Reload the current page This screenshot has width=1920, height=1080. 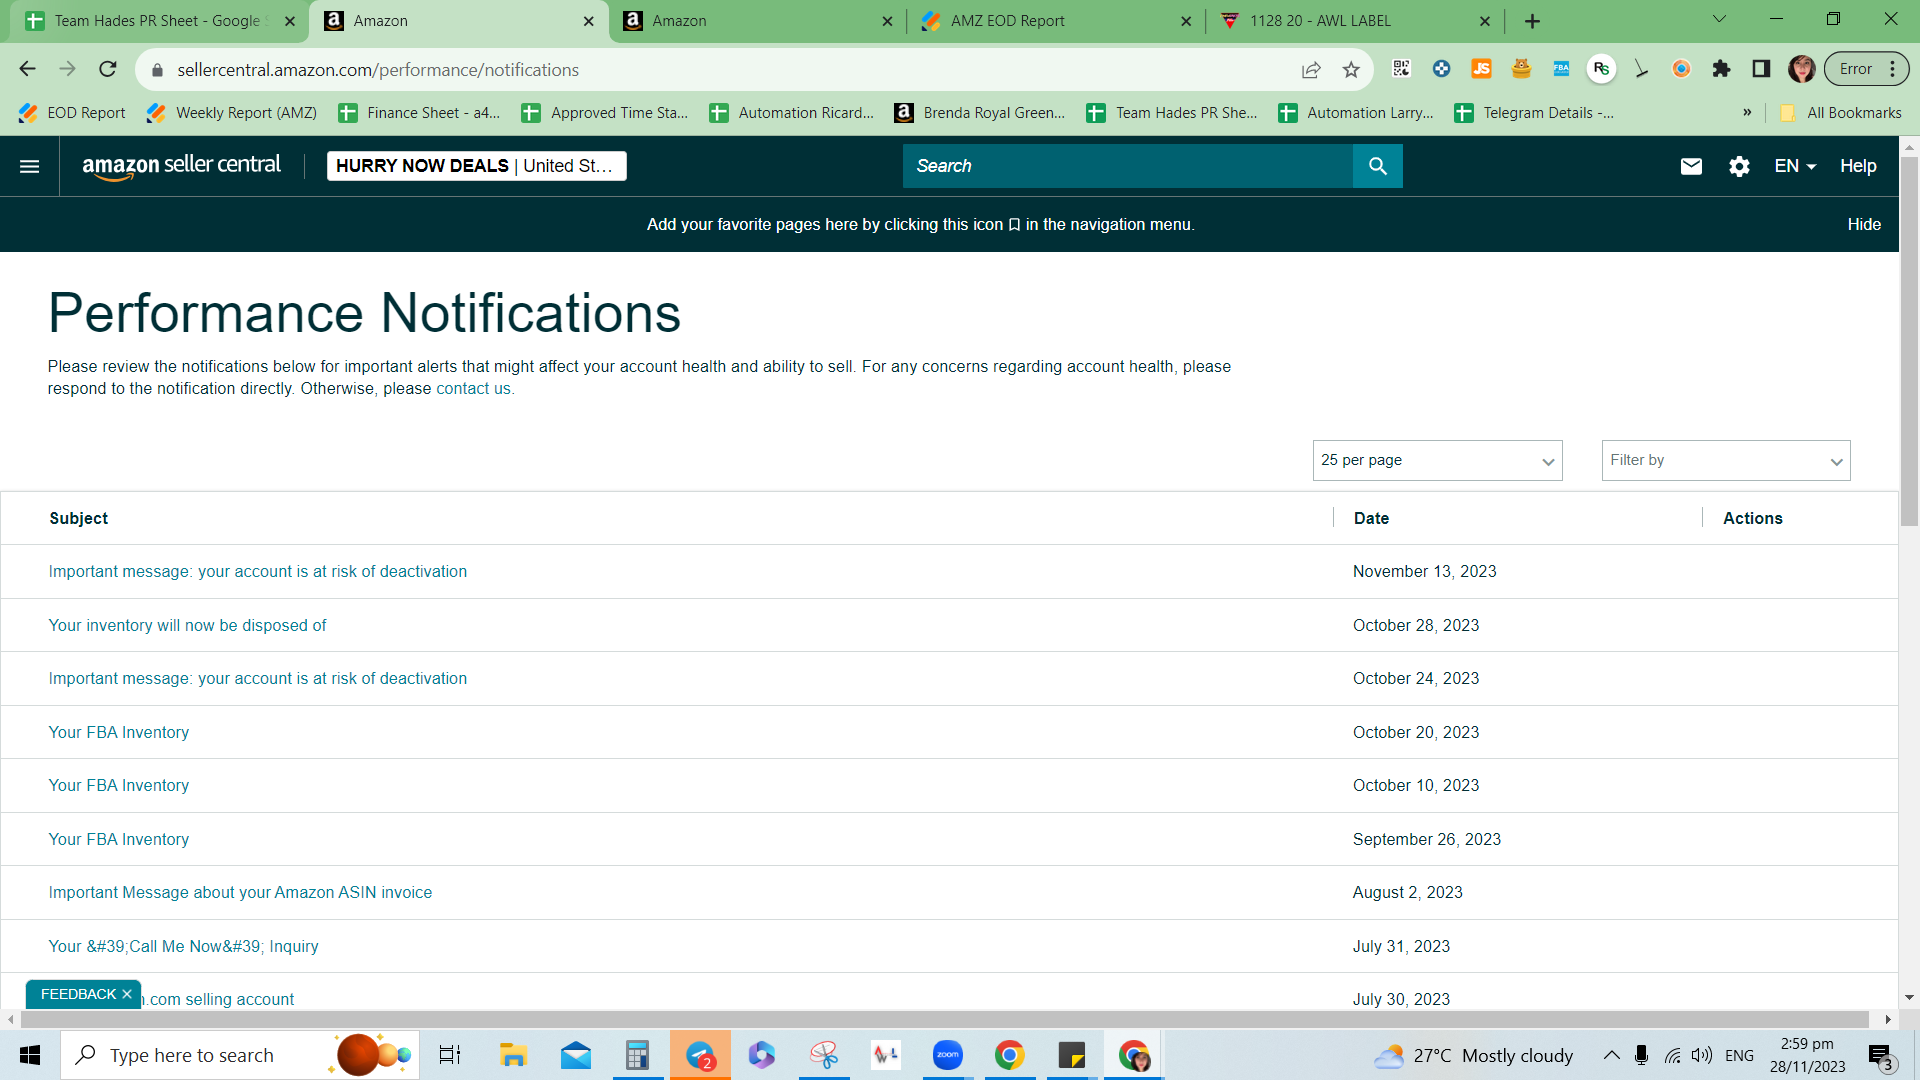(107, 69)
